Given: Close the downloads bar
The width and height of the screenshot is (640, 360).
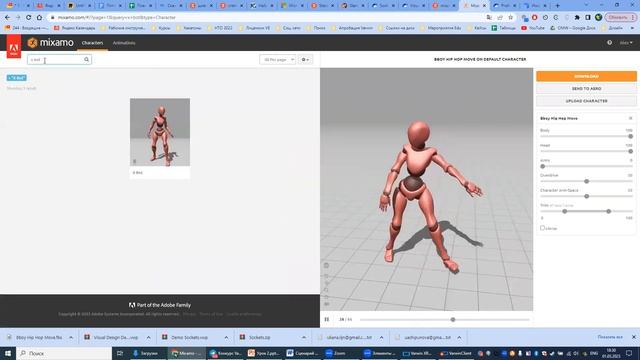Looking at the screenshot, I should [x=633, y=337].
